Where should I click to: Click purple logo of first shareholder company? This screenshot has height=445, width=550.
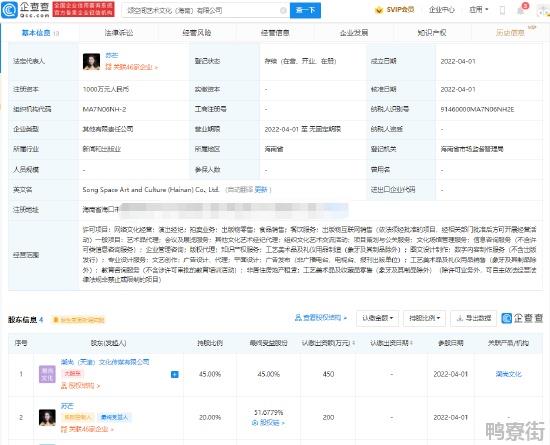pos(47,374)
